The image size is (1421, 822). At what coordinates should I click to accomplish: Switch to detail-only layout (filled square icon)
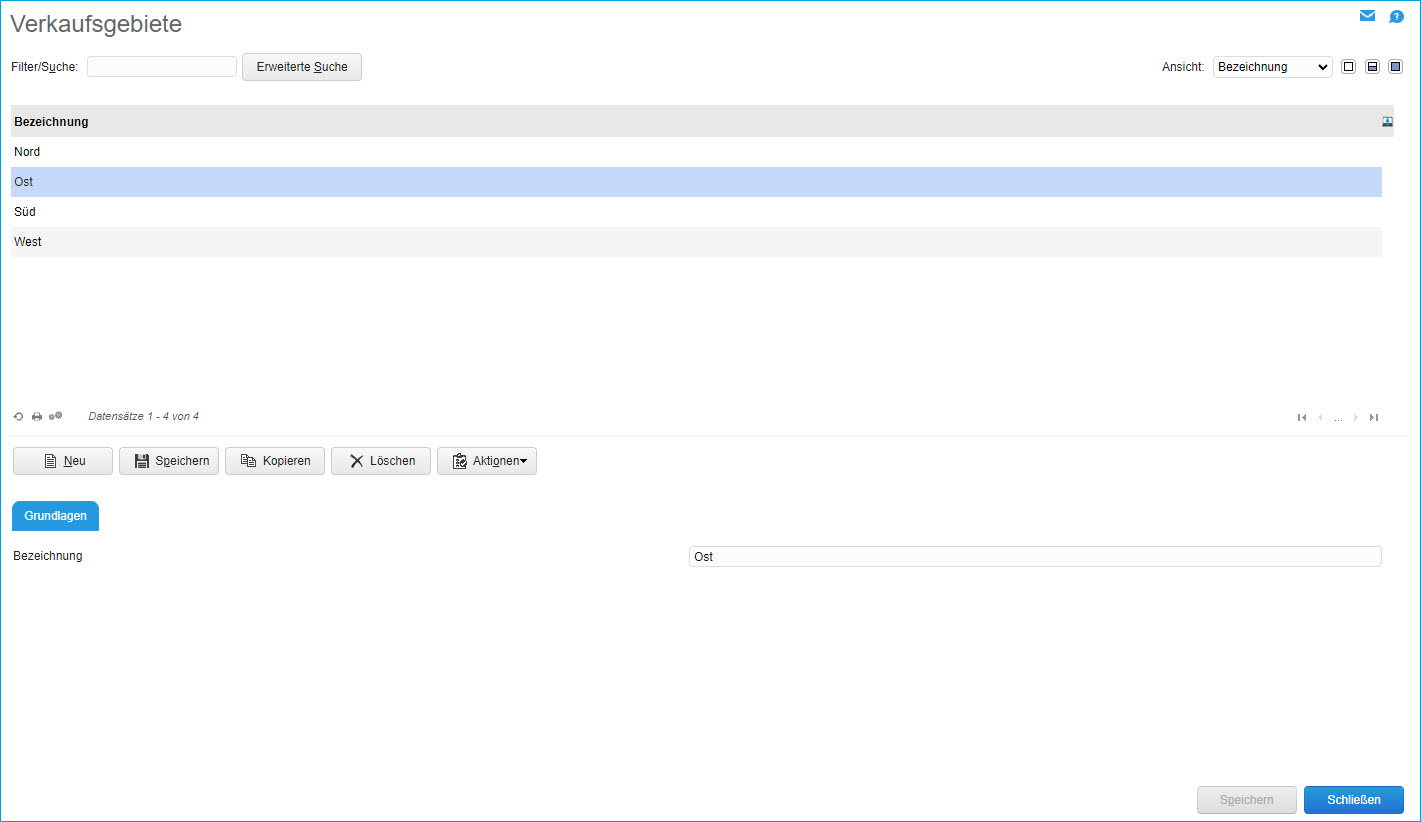(x=1396, y=67)
